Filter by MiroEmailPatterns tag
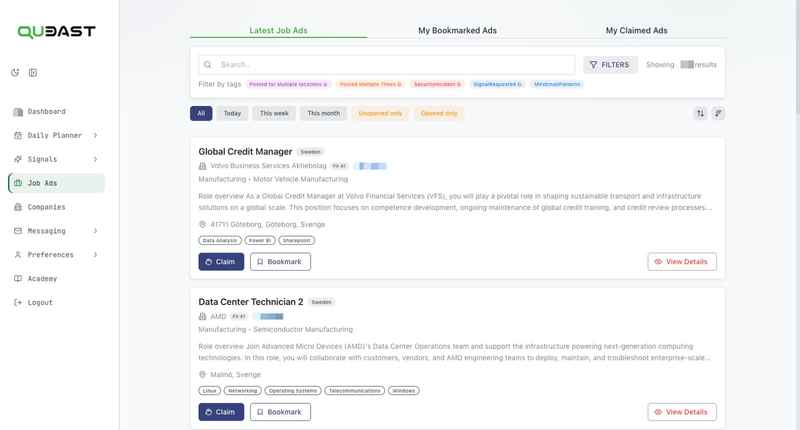This screenshot has width=800, height=430. pos(557,84)
